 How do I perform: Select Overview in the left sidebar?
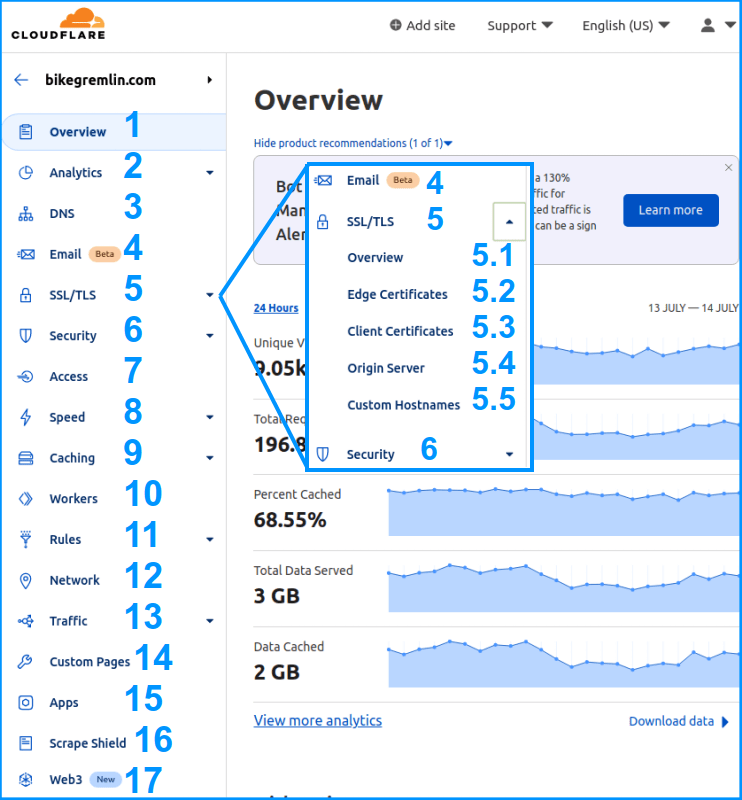[114, 132]
